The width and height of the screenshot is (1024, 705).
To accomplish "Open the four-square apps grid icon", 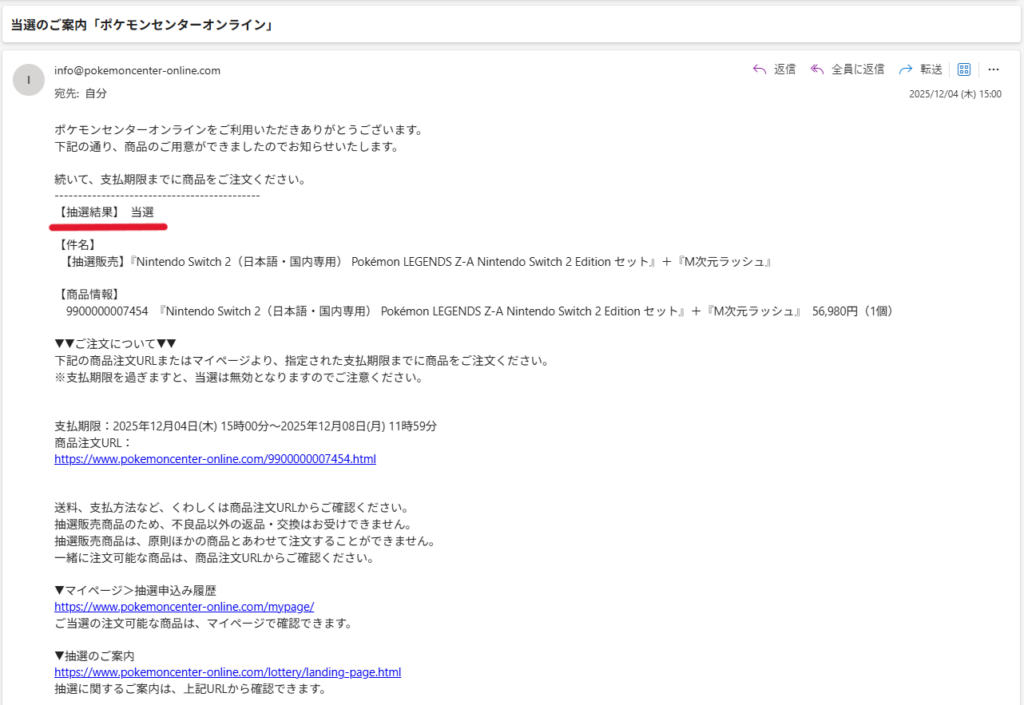I will coord(964,69).
